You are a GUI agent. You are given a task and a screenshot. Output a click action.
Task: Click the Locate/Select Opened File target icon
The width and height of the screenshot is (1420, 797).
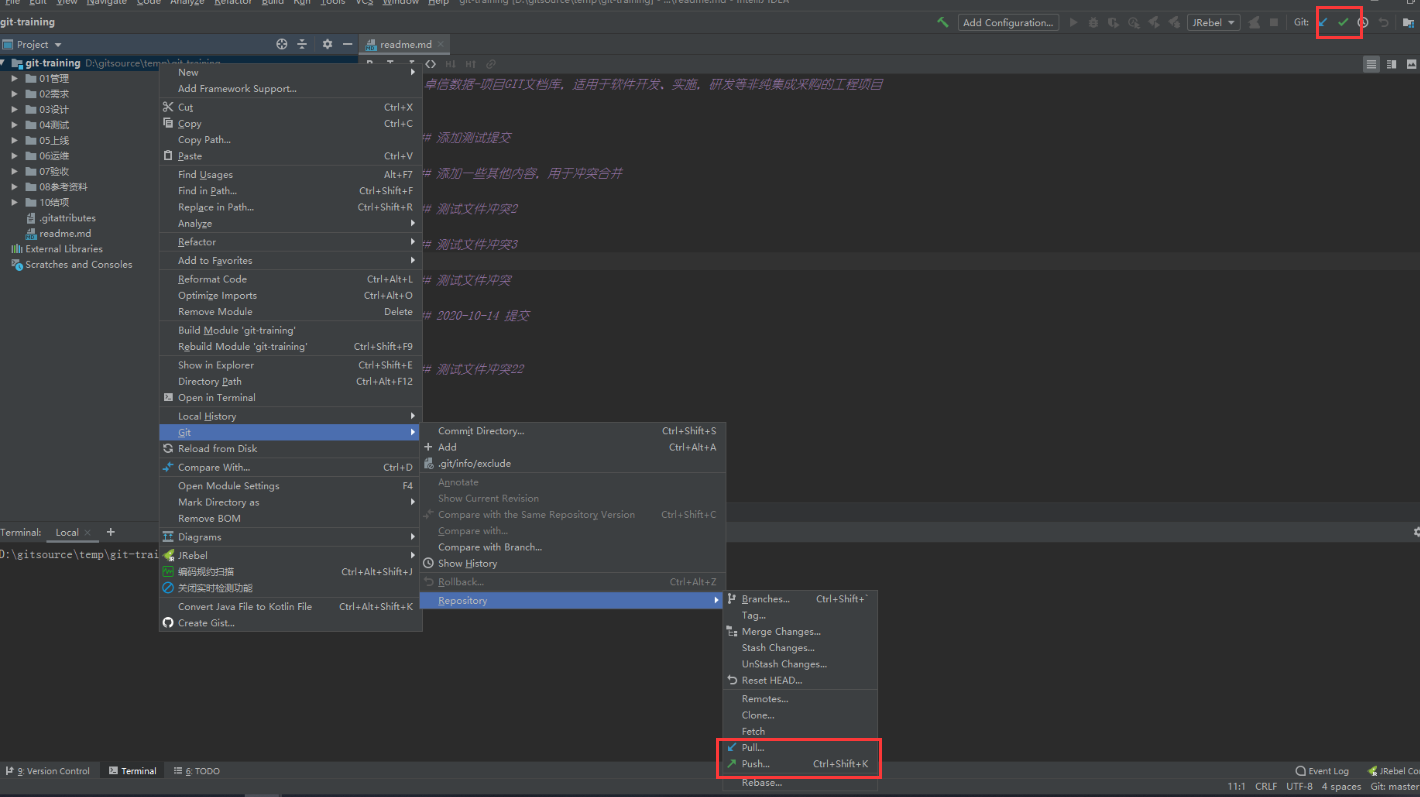[x=282, y=44]
